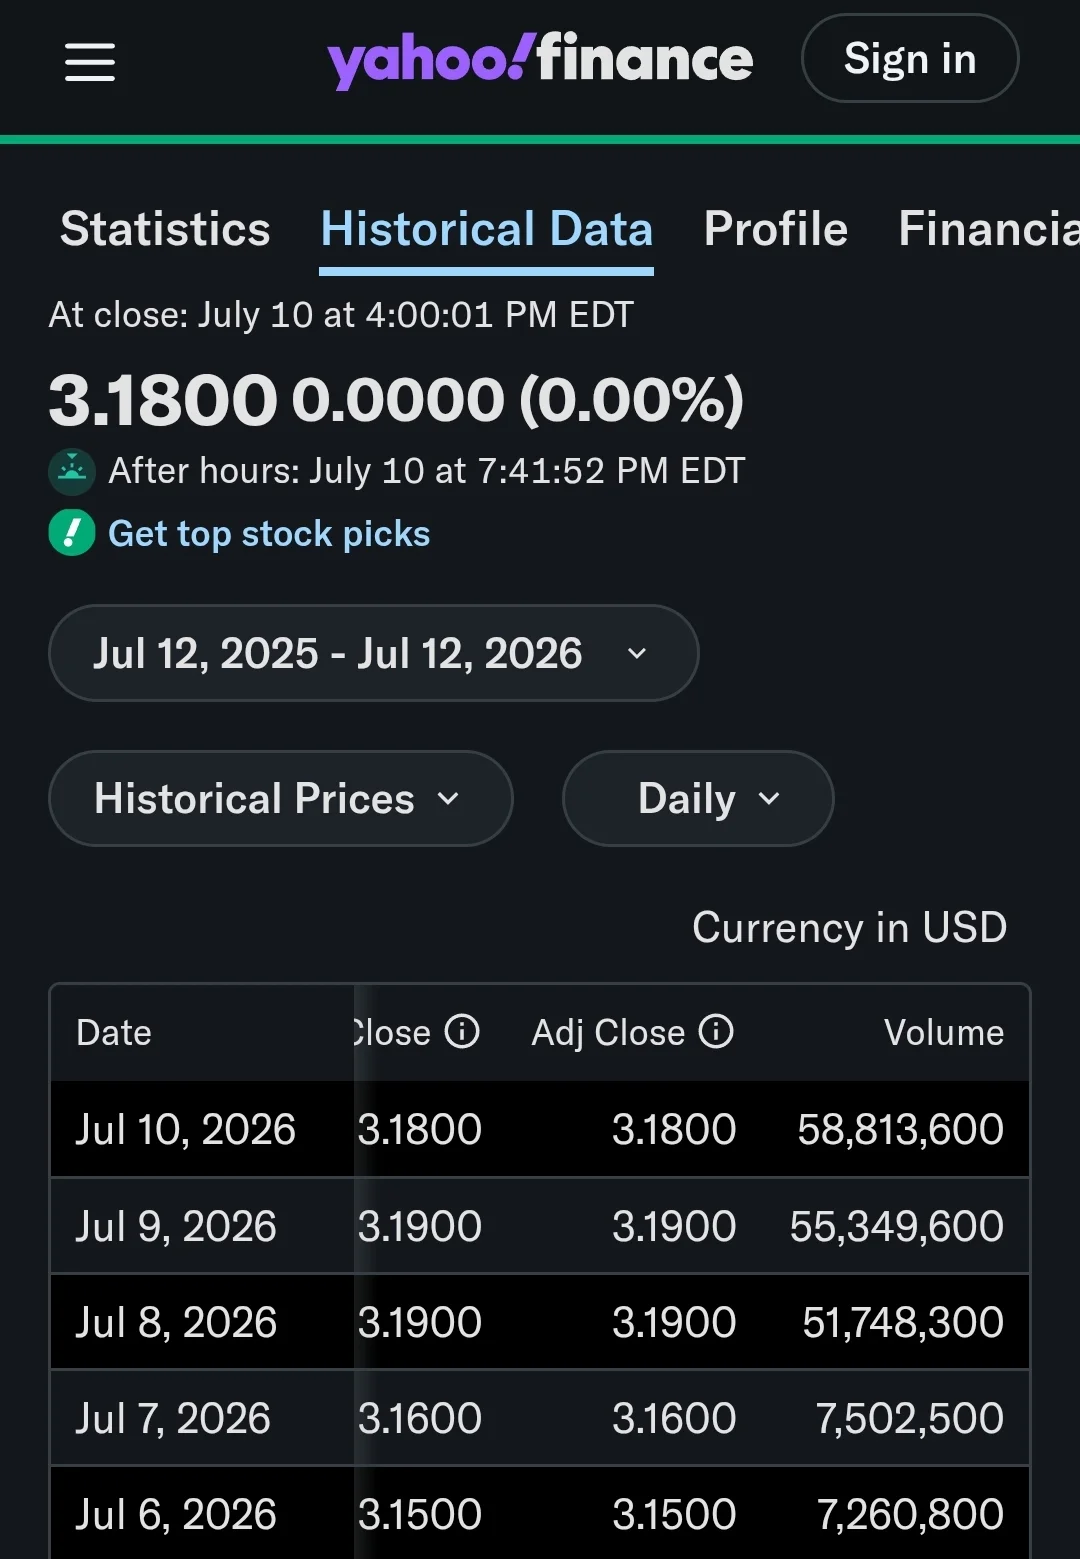Expand the Jul 12, 2025 date range picker
This screenshot has width=1080, height=1559.
[x=373, y=653]
